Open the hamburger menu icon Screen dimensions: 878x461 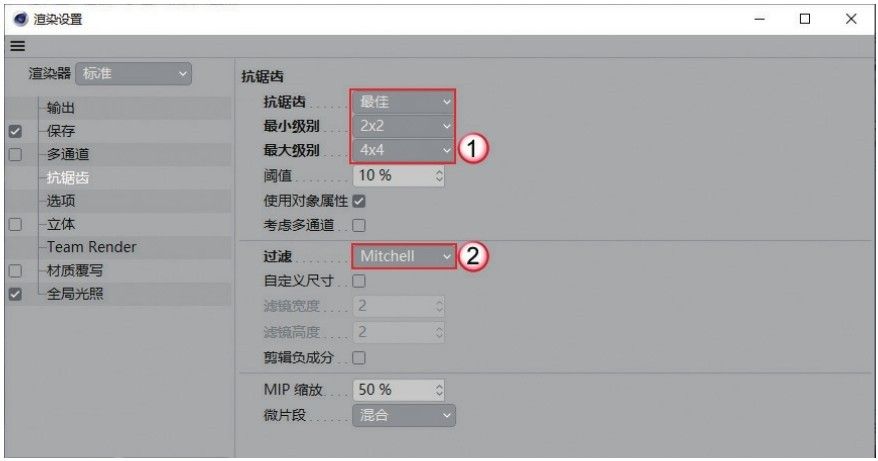[x=17, y=46]
